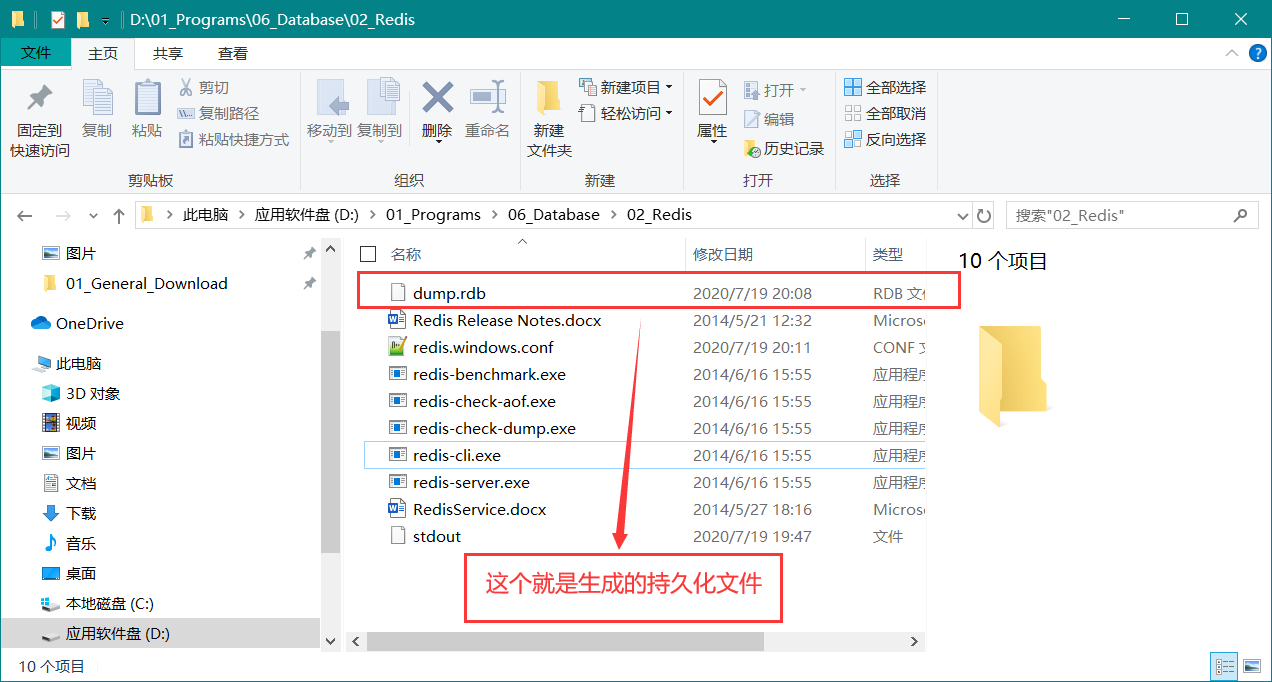The height and width of the screenshot is (682, 1272).
Task: Click the Pin to Quick Access icon
Action: 39,100
